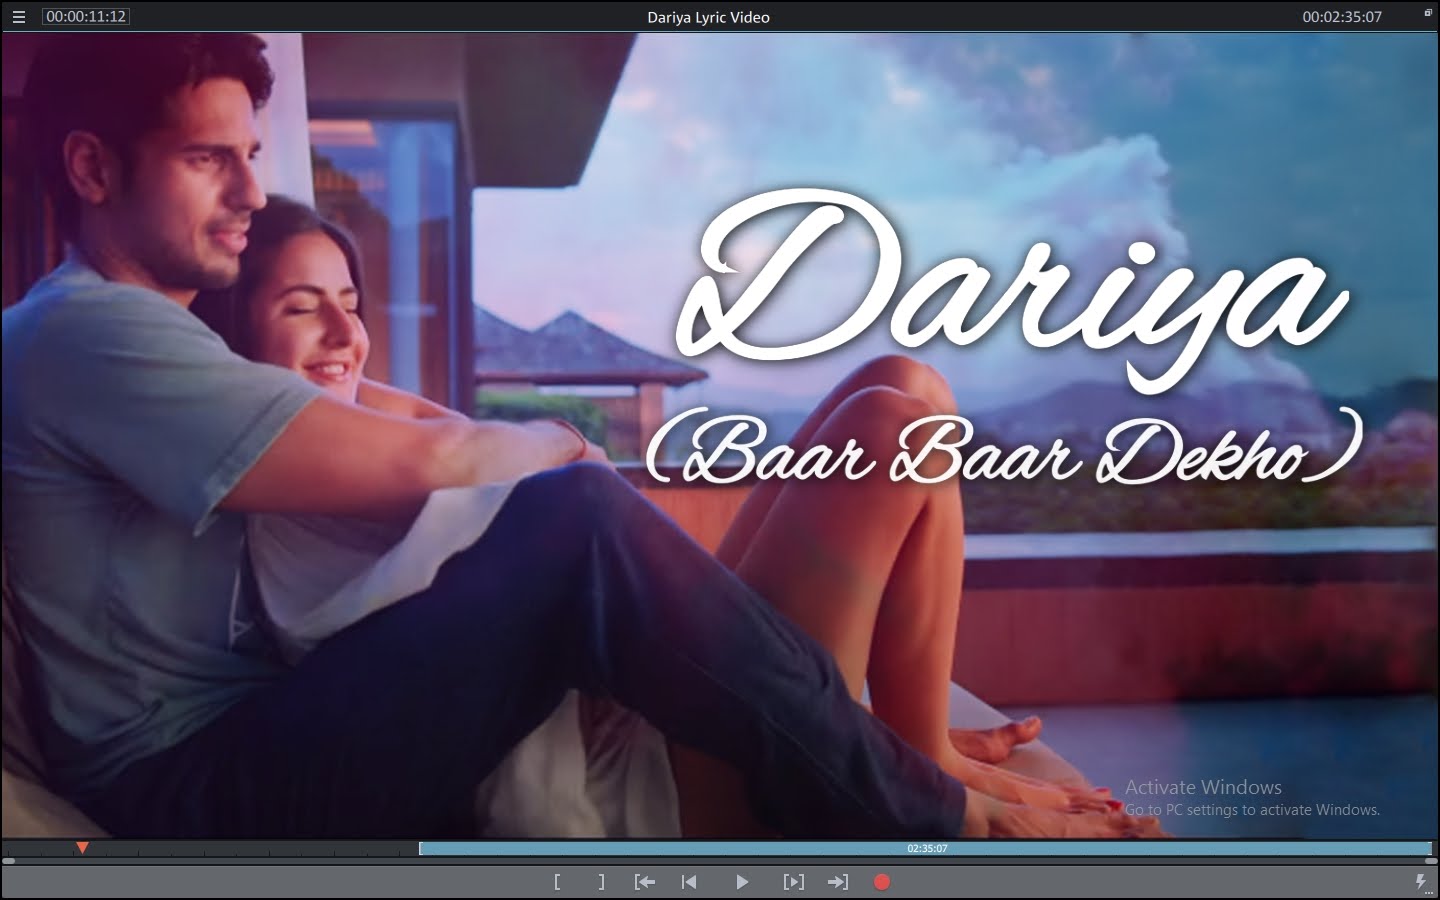Click the current timecode field 00:00:11:12
The image size is (1440, 900).
coord(86,16)
